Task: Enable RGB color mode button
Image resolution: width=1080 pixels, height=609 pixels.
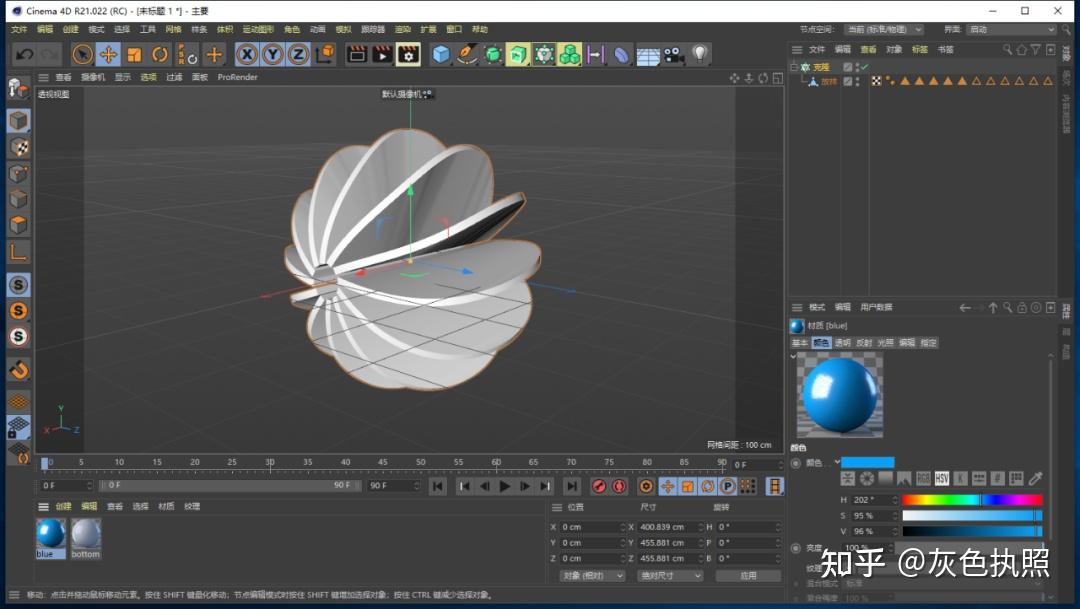Action: click(x=923, y=478)
